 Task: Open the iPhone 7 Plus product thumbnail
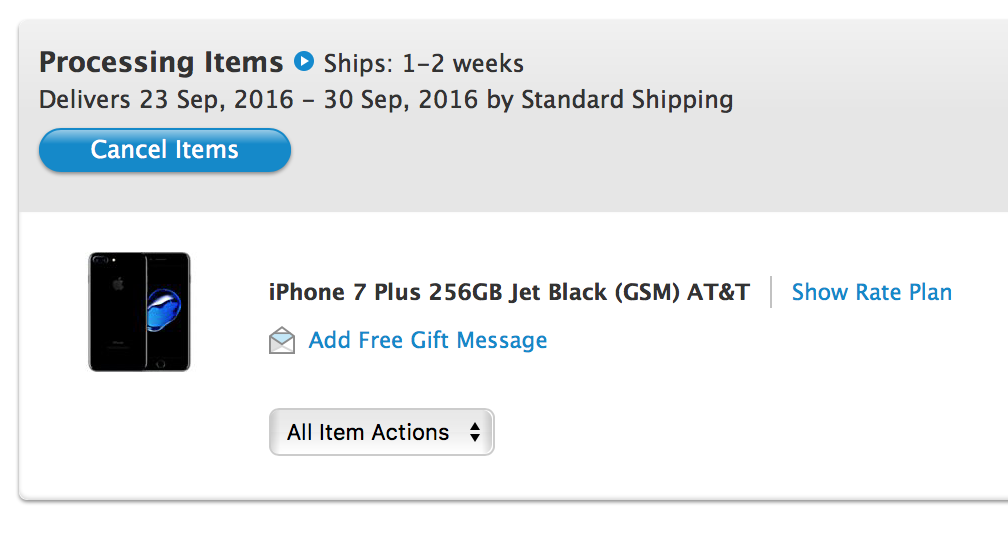140,312
